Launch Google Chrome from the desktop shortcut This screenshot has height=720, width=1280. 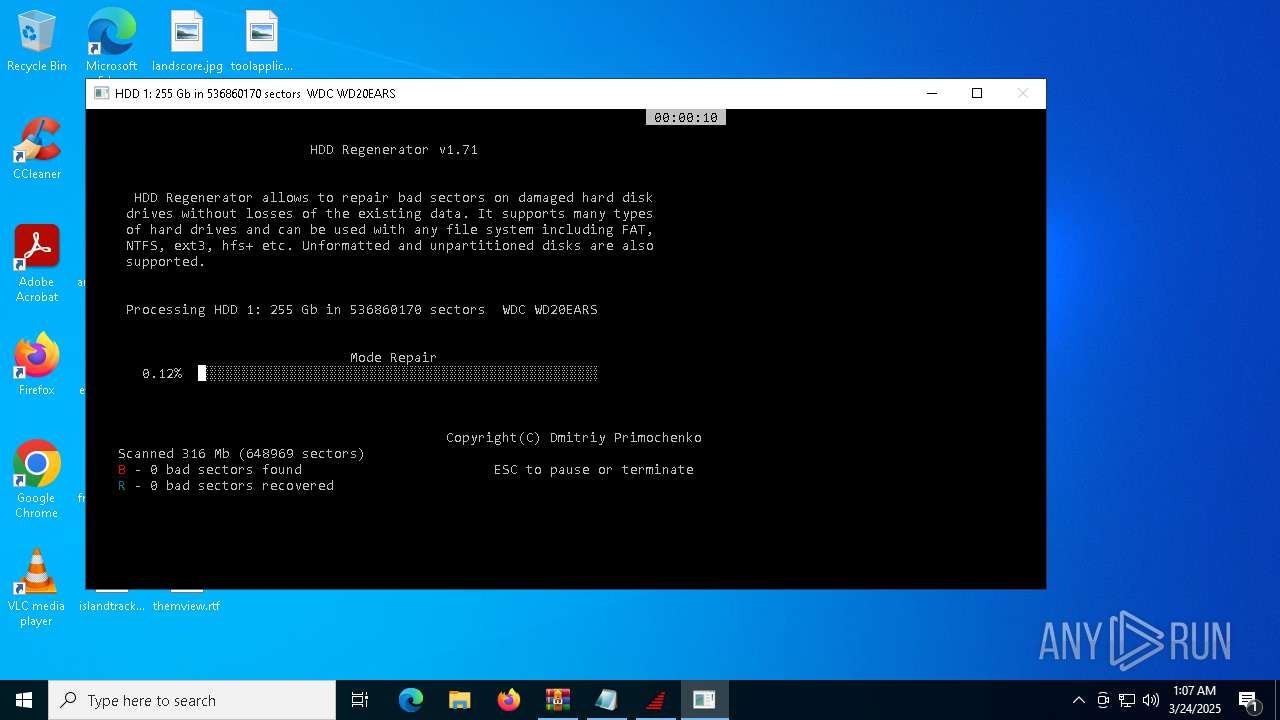[x=37, y=480]
